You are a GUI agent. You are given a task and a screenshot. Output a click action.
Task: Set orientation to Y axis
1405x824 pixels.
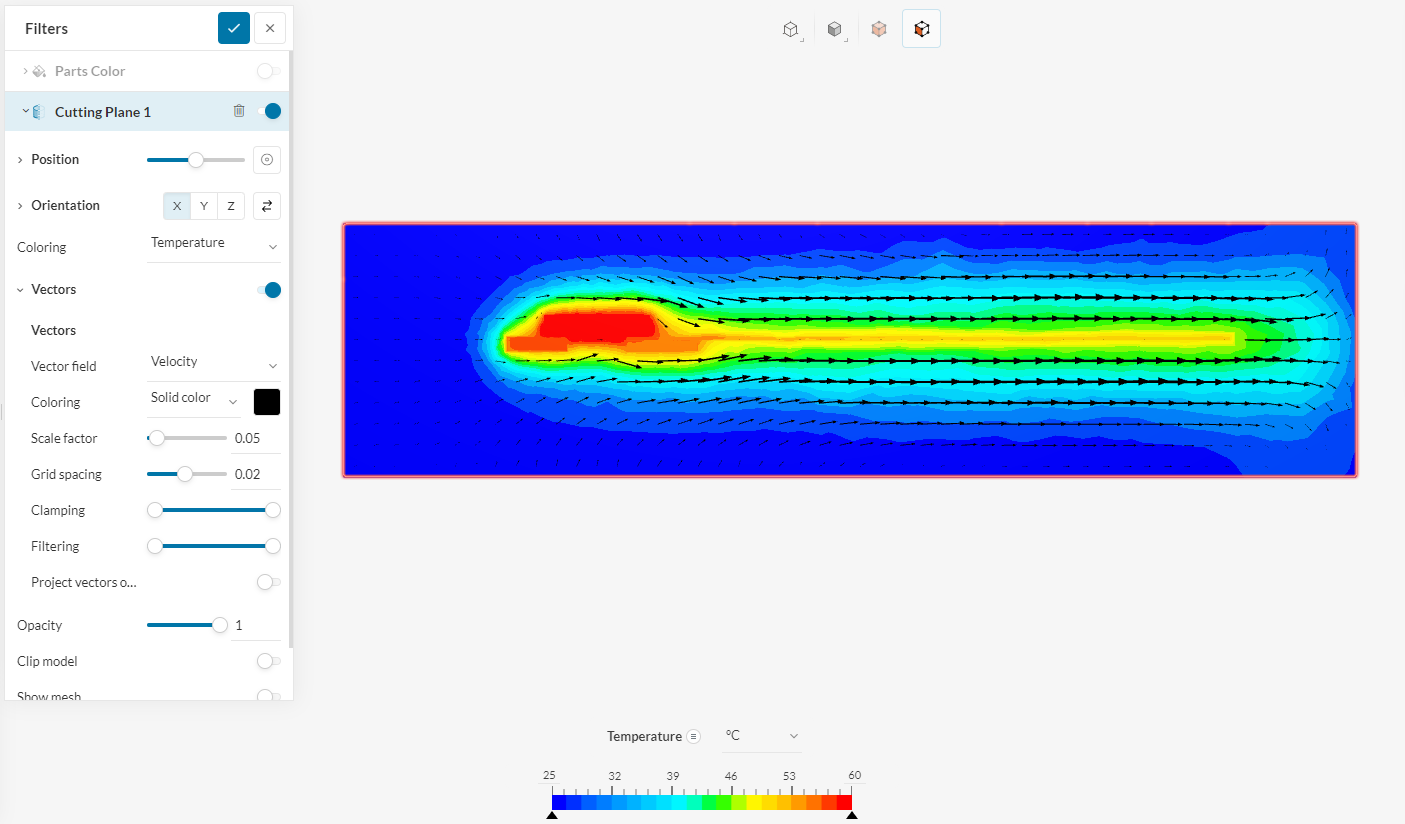[204, 206]
